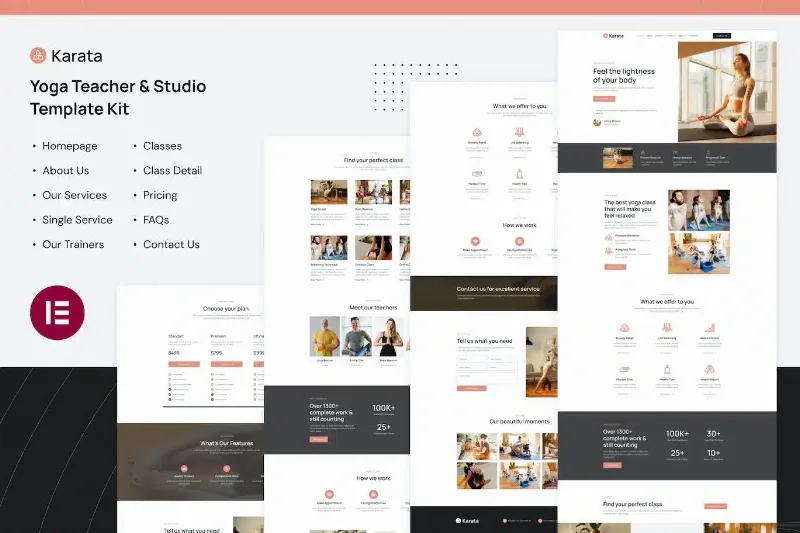Click the message field in services contact form
Image resolution: width=800 pixels, height=533 pixels.
click(x=487, y=377)
